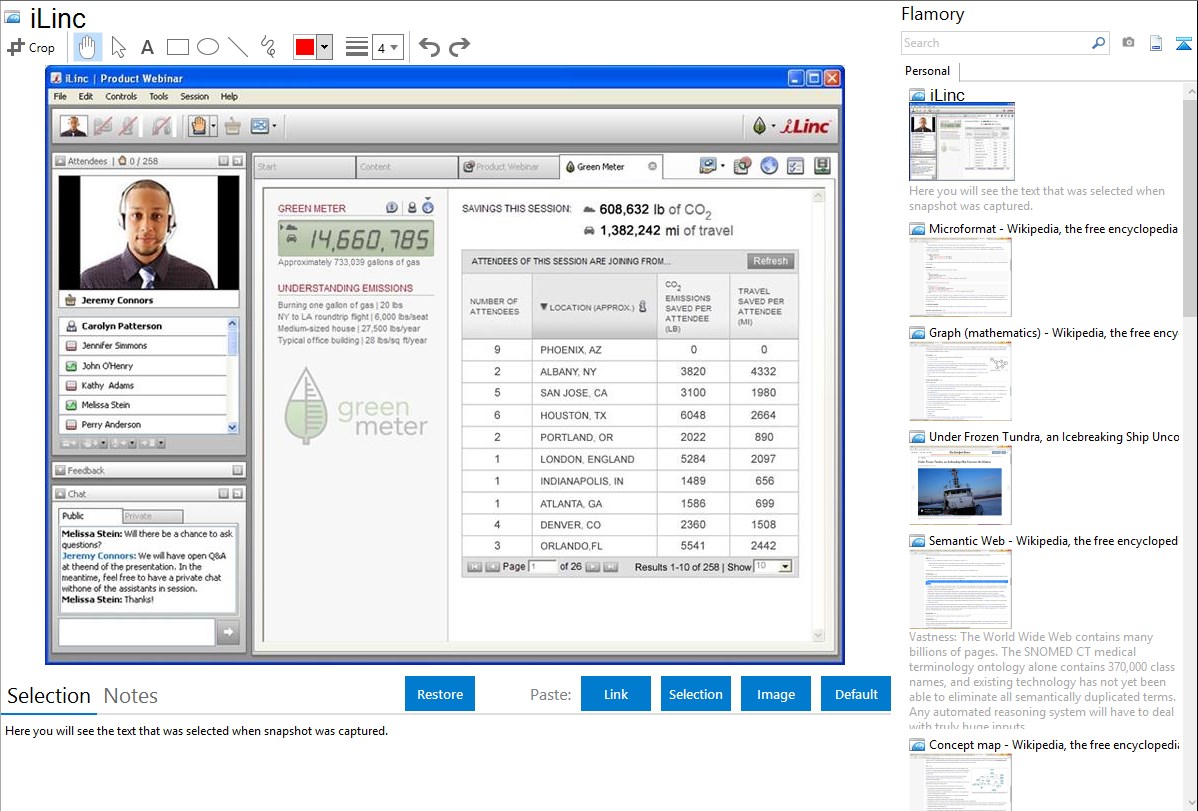This screenshot has height=811, width=1198.
Task: Click the camera snapshot icon
Action: point(1128,43)
